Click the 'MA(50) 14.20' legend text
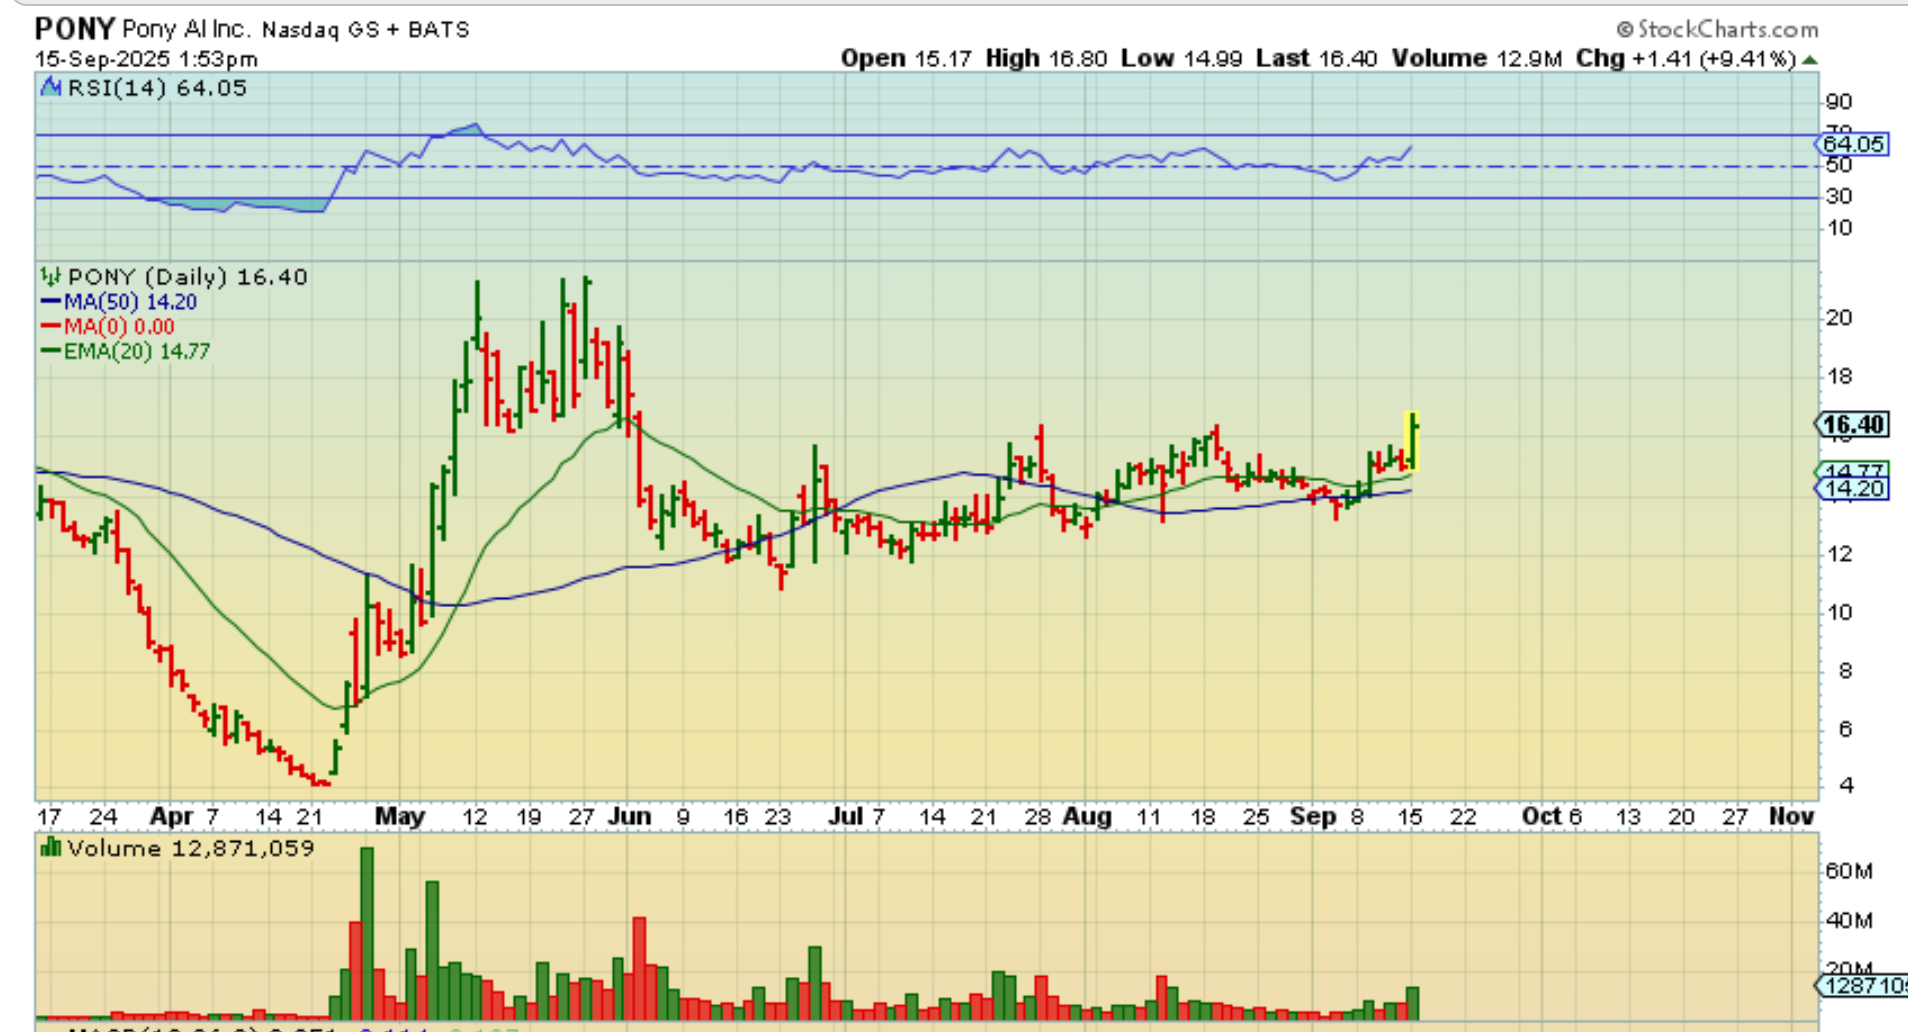 point(130,301)
